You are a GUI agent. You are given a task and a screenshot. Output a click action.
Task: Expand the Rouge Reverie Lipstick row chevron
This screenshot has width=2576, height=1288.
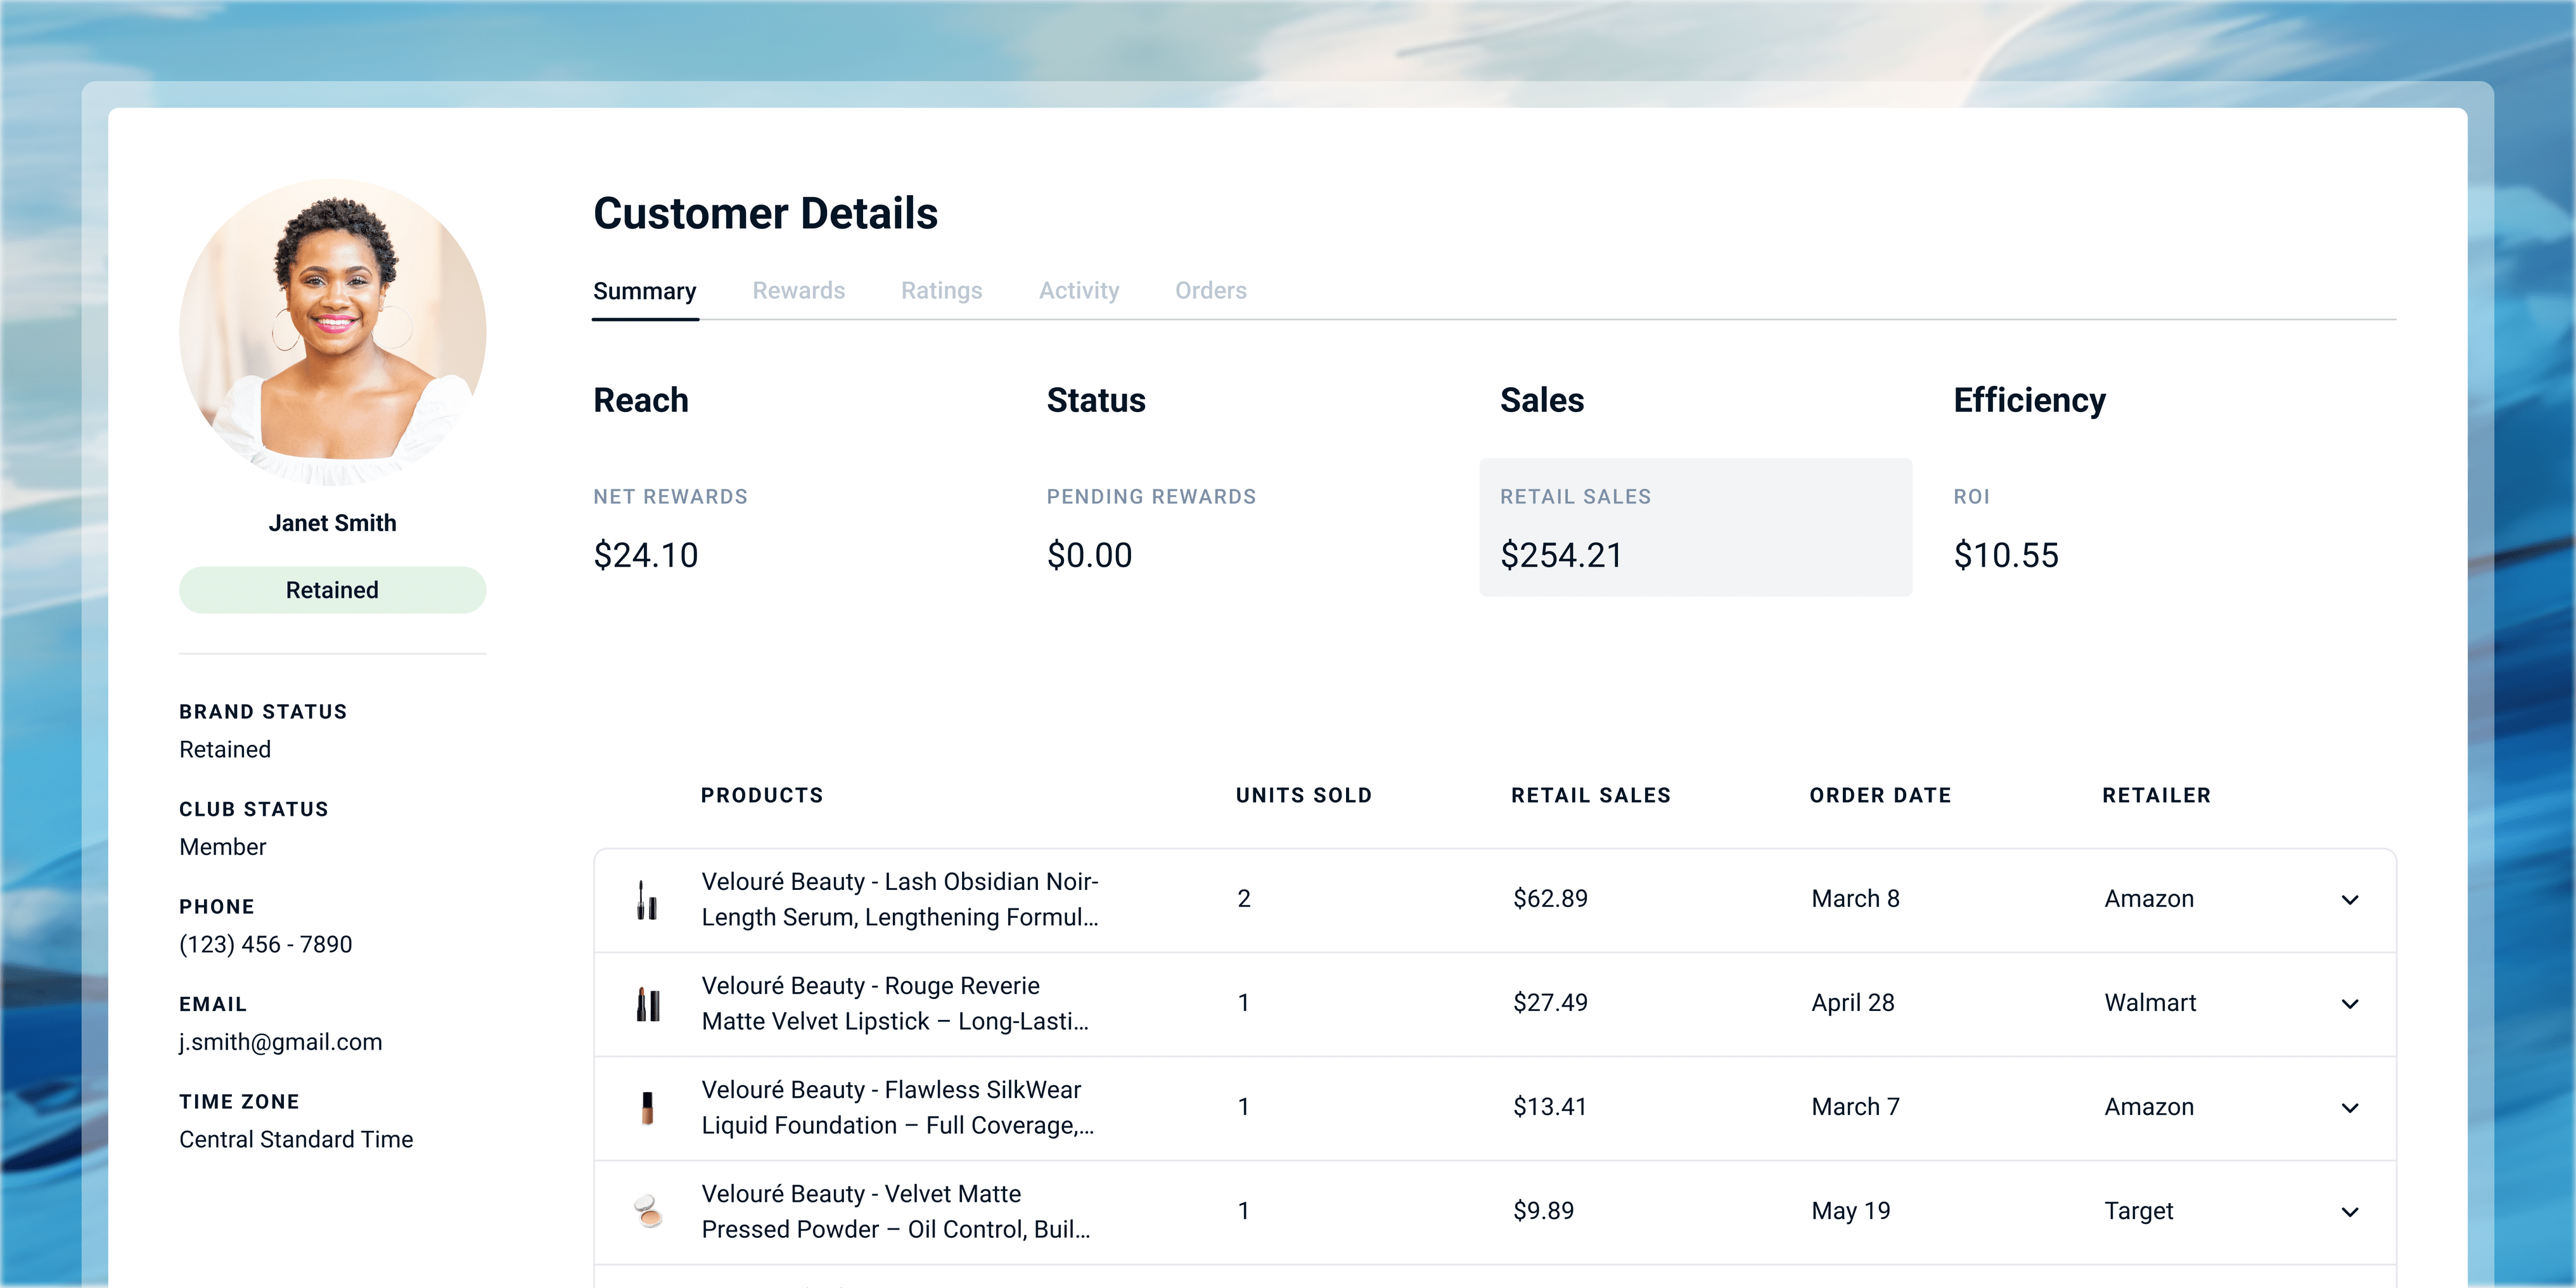[x=2350, y=1004]
